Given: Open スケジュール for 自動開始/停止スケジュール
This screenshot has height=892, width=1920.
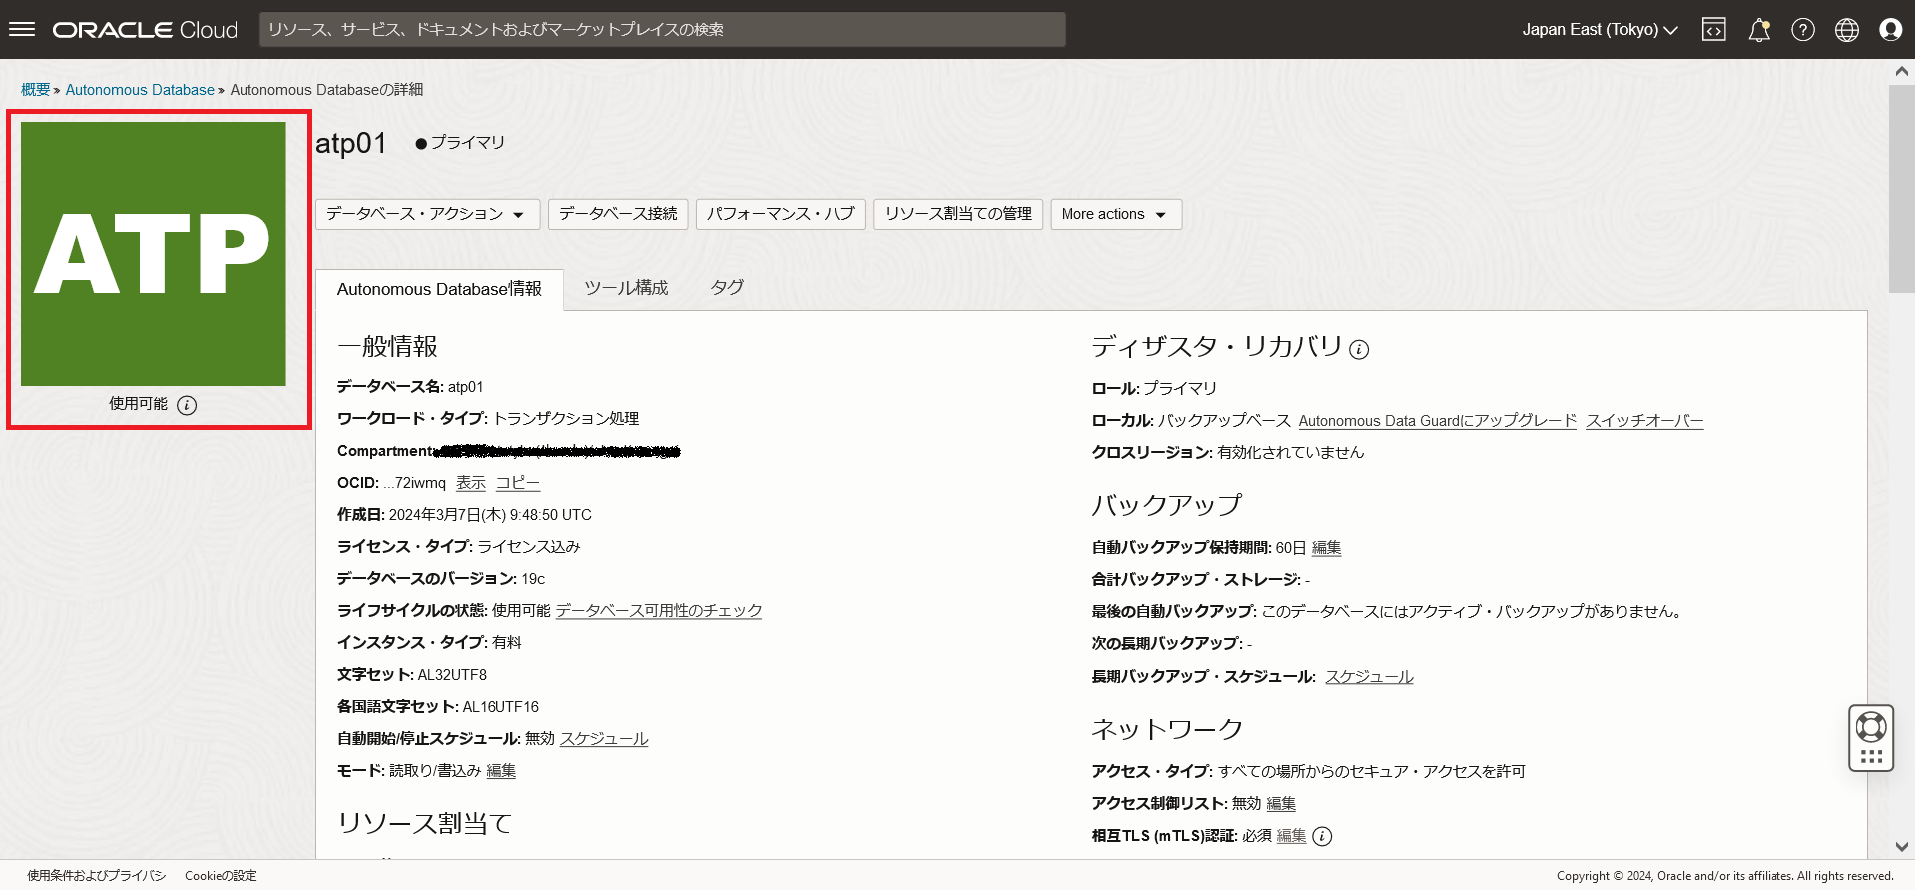Looking at the screenshot, I should [x=604, y=739].
